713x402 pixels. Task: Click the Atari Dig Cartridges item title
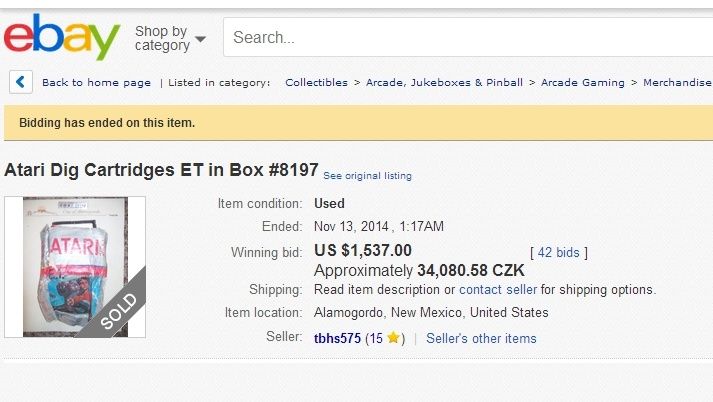point(161,170)
